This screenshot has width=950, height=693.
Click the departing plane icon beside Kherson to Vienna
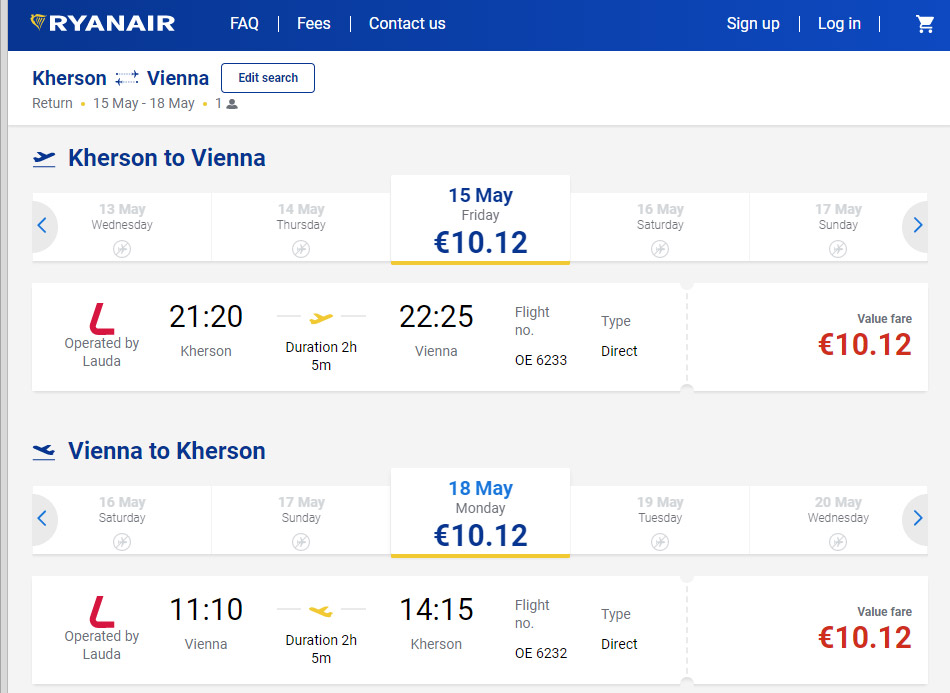pos(44,159)
